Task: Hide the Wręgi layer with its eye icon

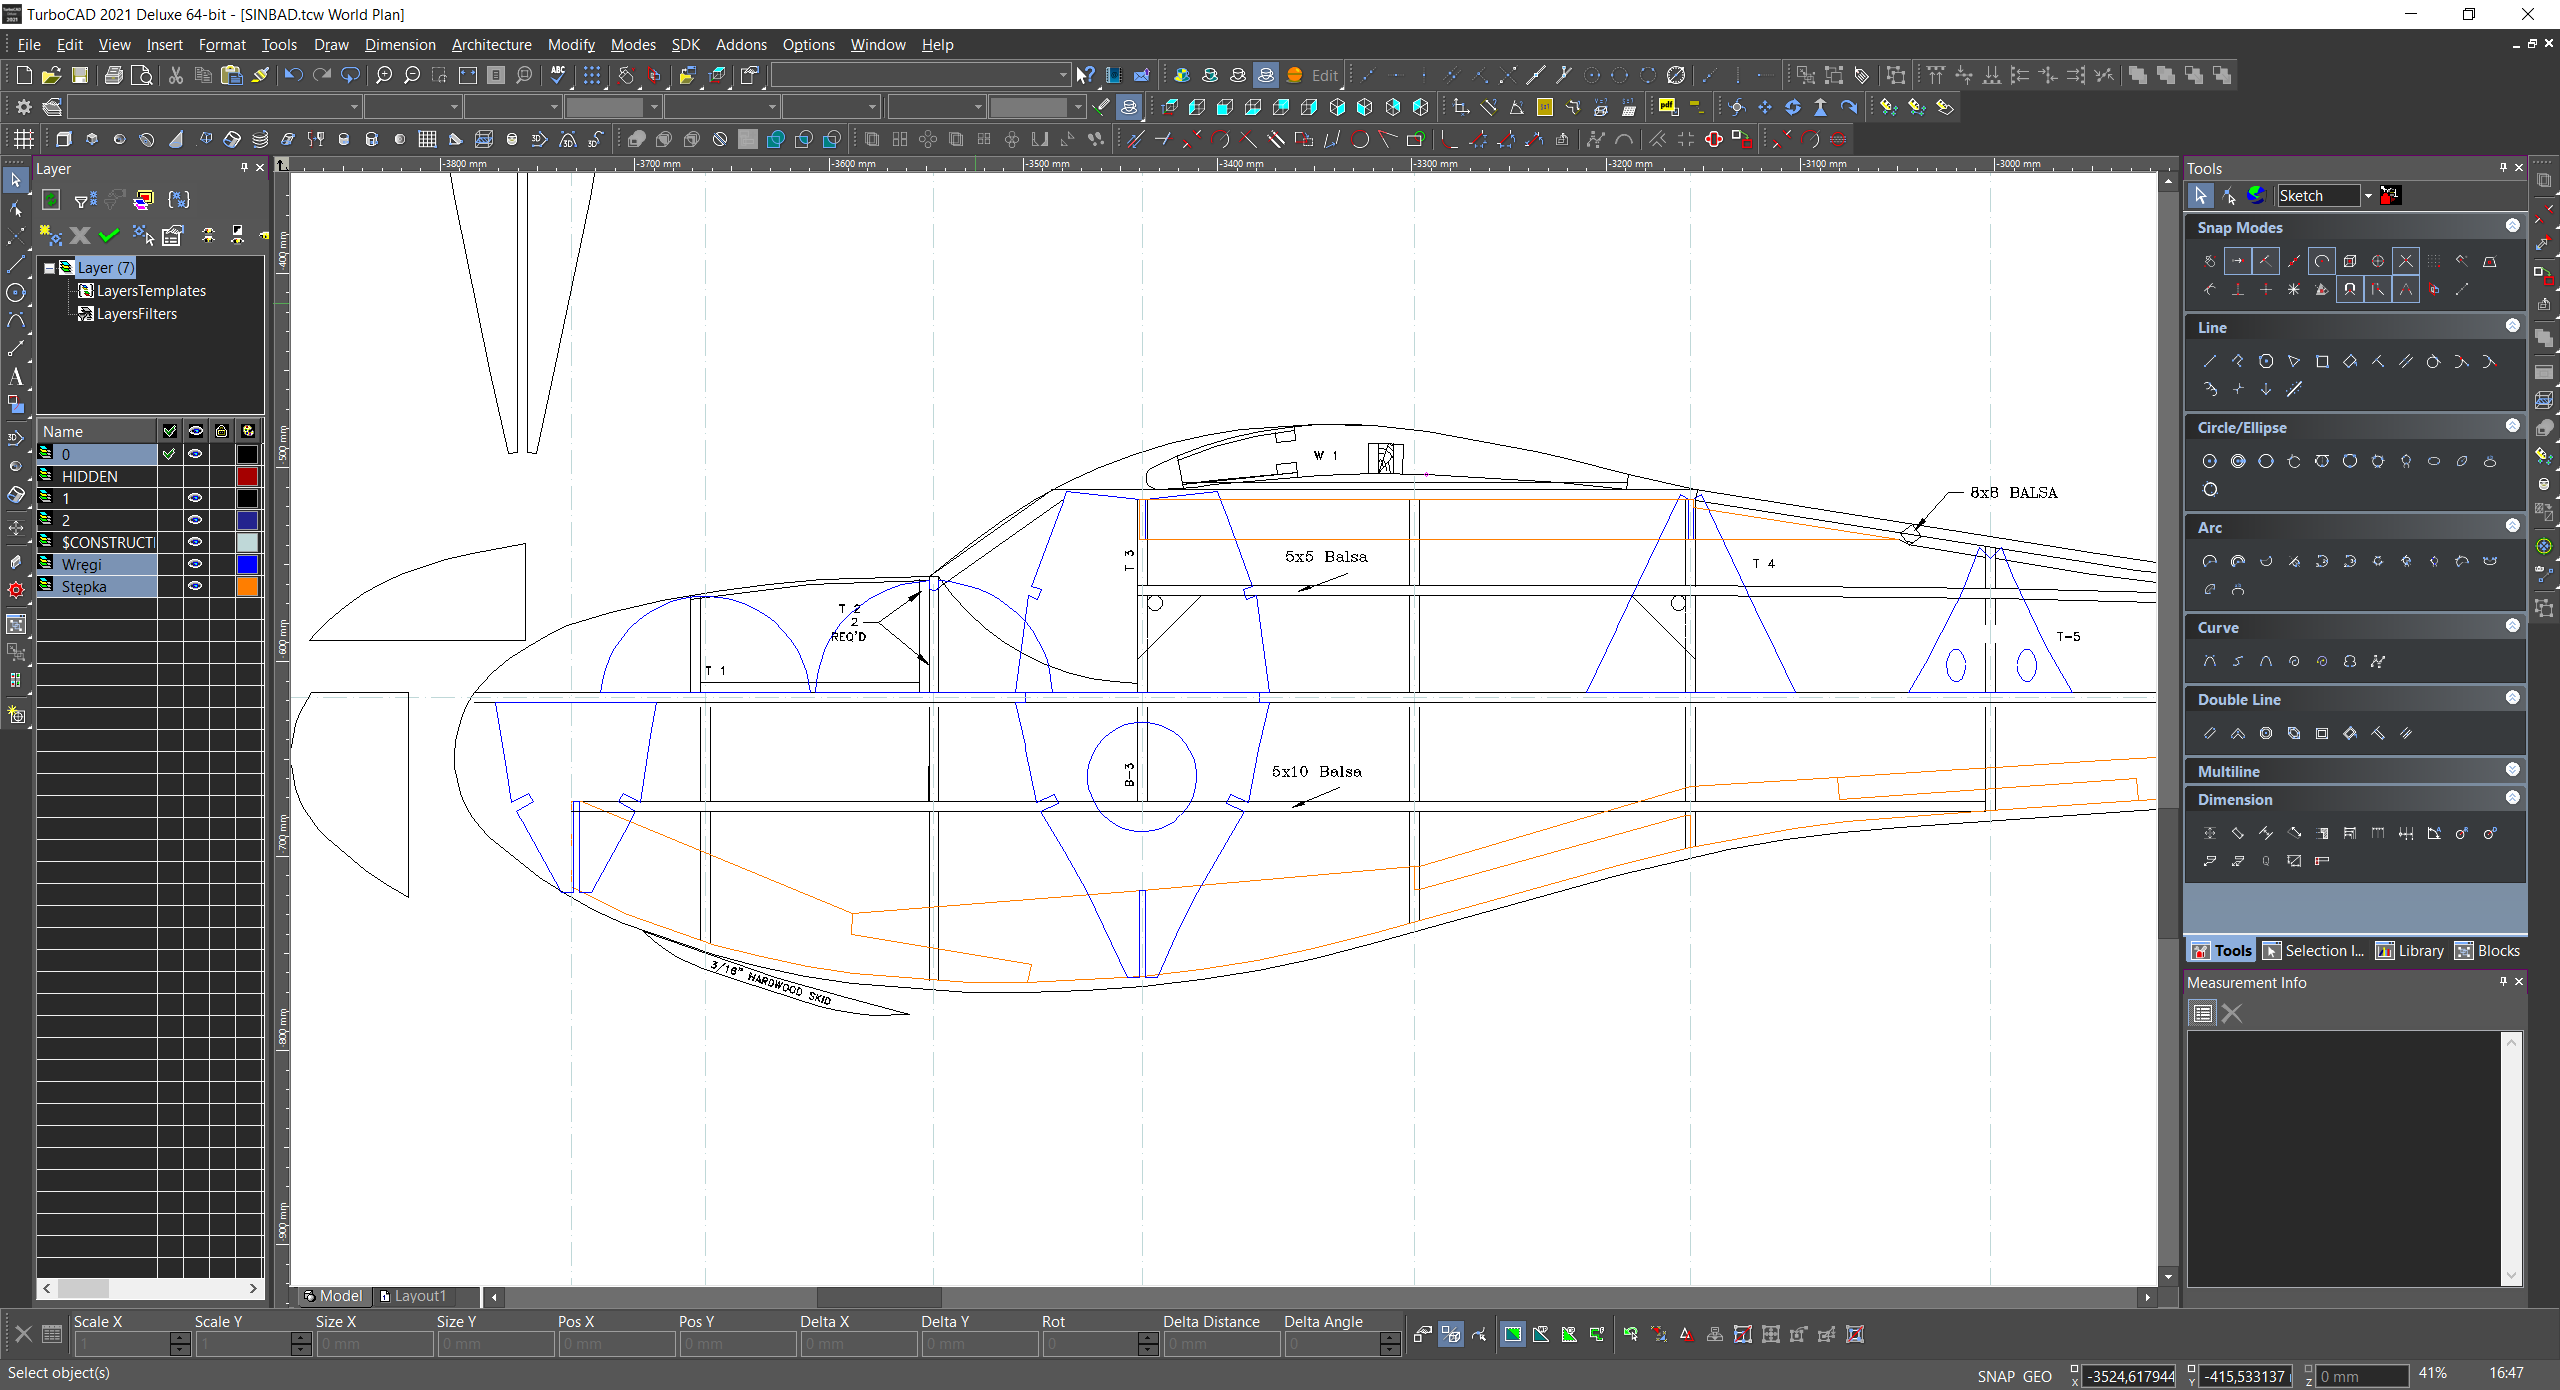Action: (195, 565)
